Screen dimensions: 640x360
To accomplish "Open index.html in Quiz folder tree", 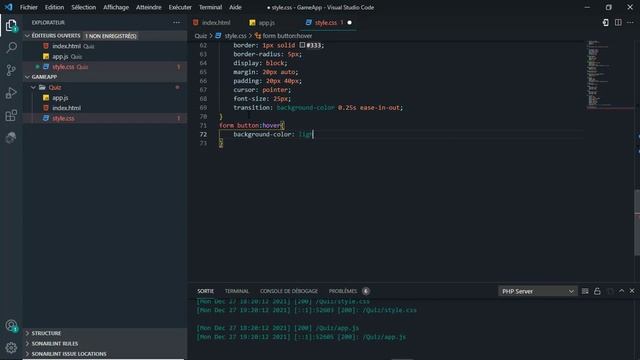I will 104,108.
